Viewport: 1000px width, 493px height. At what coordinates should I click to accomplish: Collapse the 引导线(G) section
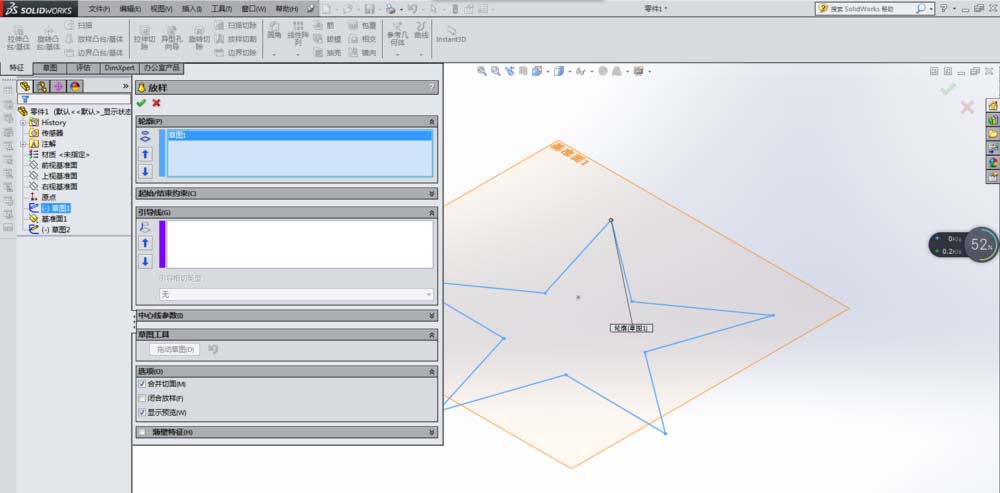[432, 212]
